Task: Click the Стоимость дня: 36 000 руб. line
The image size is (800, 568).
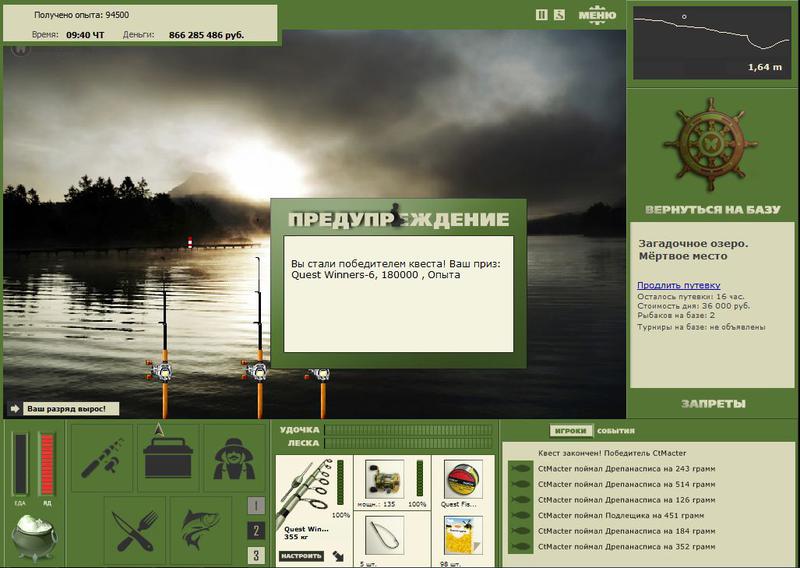Action: pos(693,306)
